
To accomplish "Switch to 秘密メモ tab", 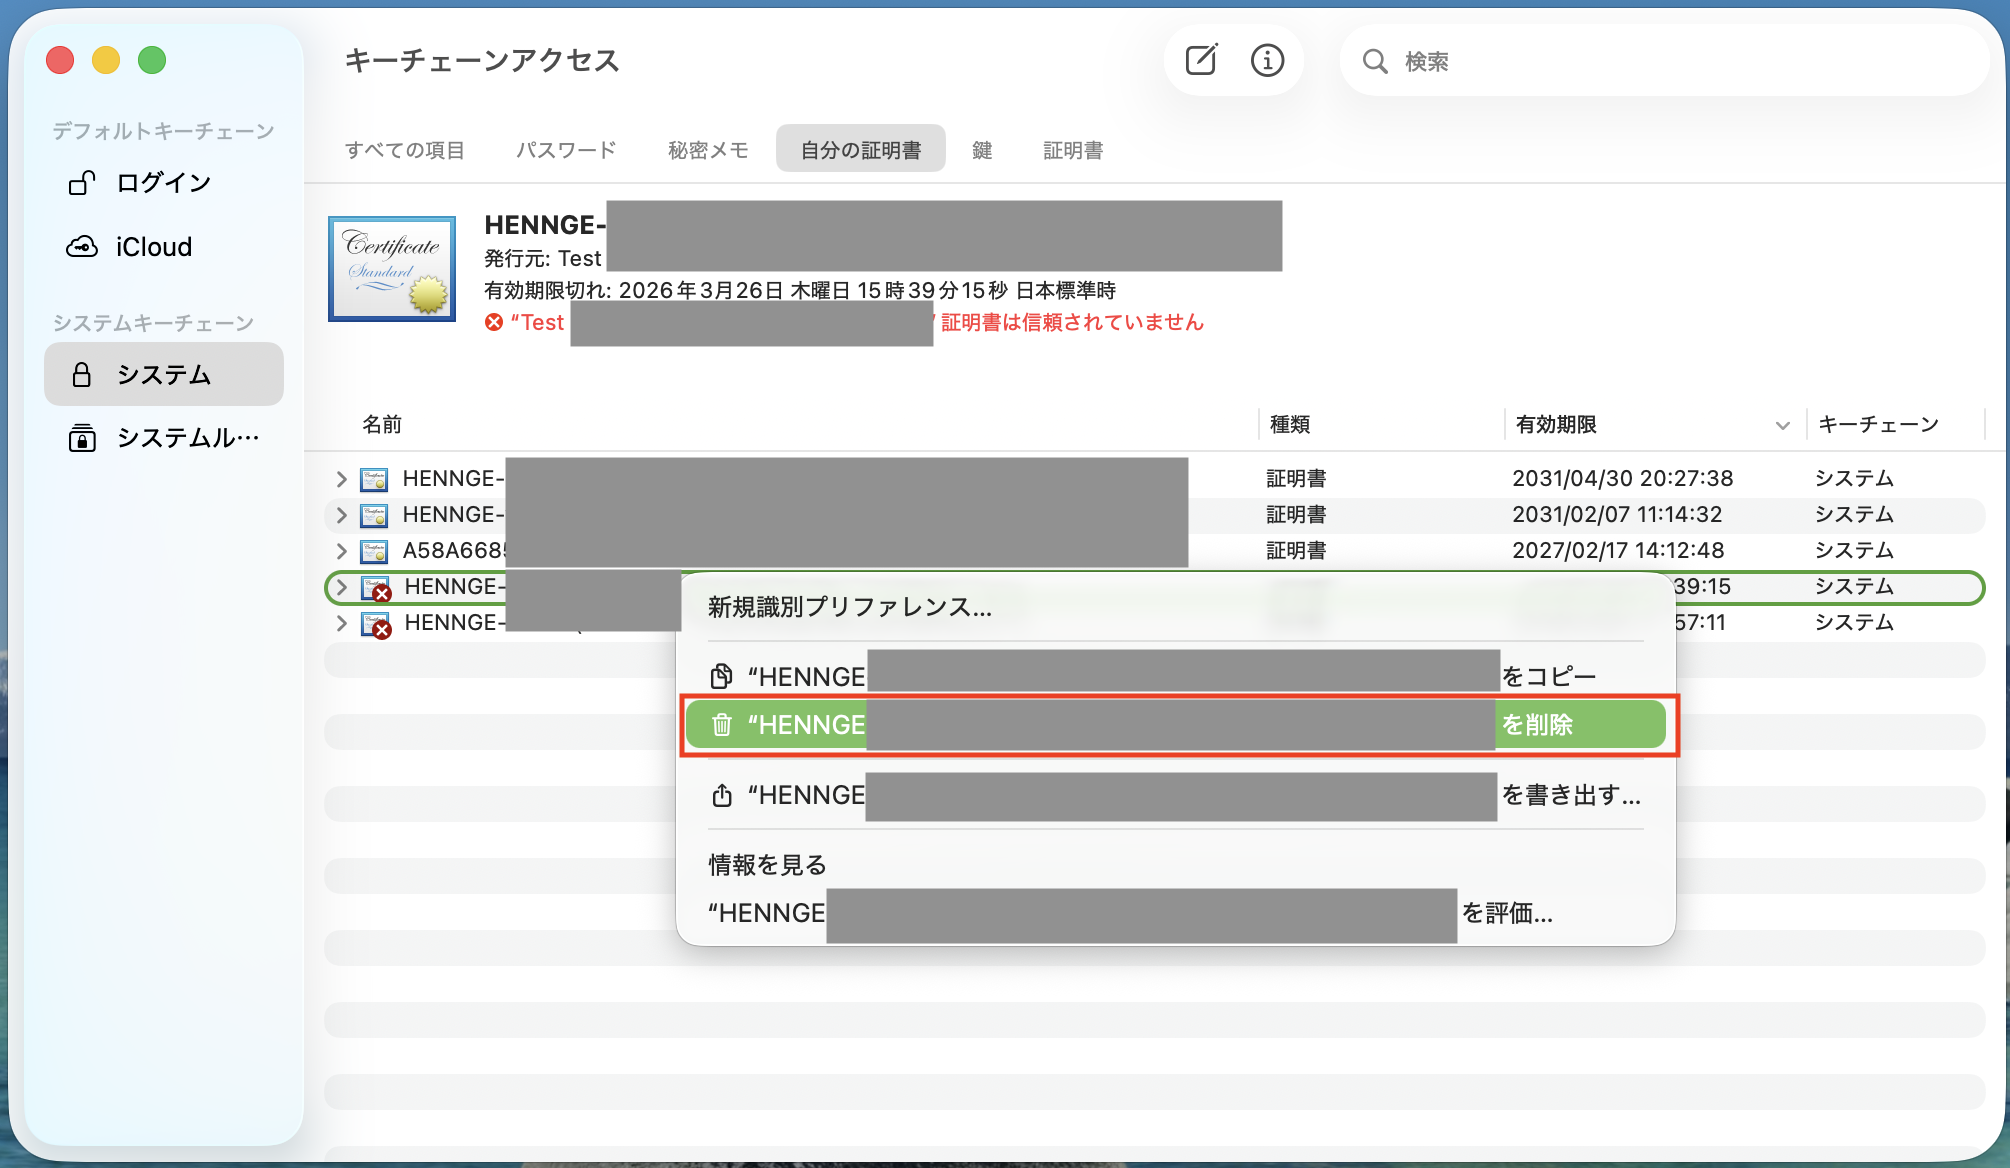I will 708,150.
